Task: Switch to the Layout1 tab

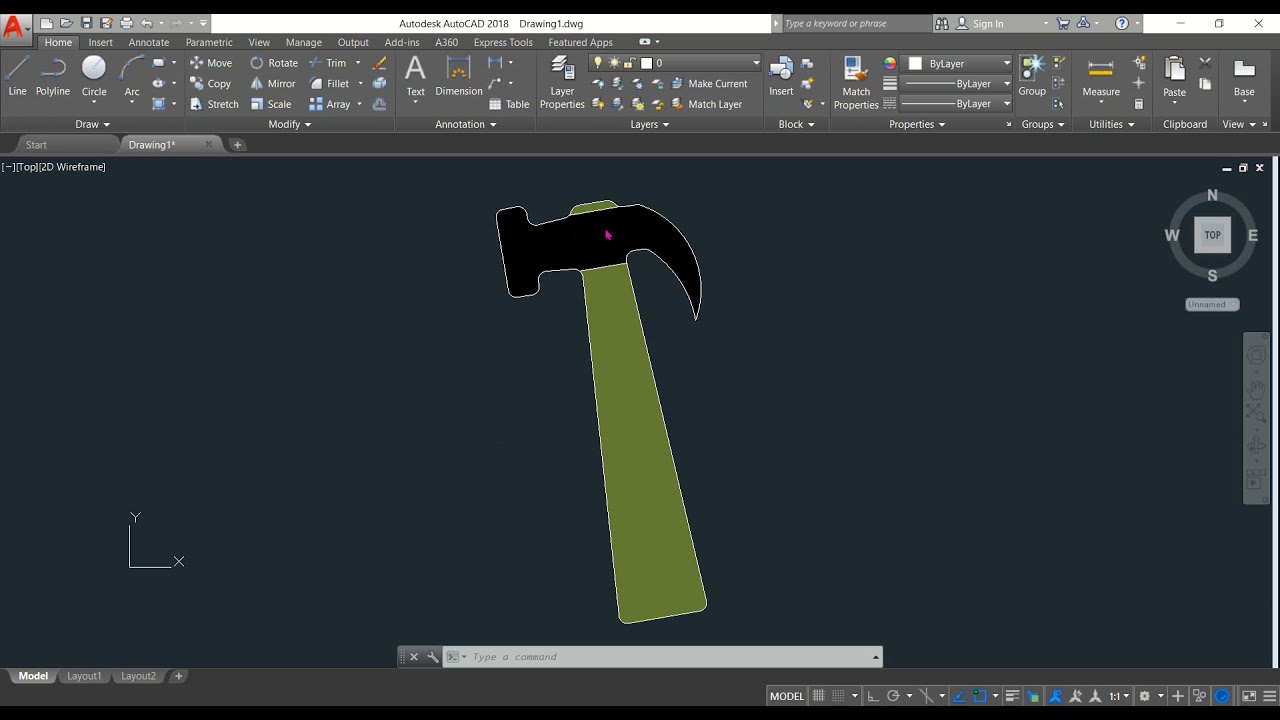Action: 84,676
